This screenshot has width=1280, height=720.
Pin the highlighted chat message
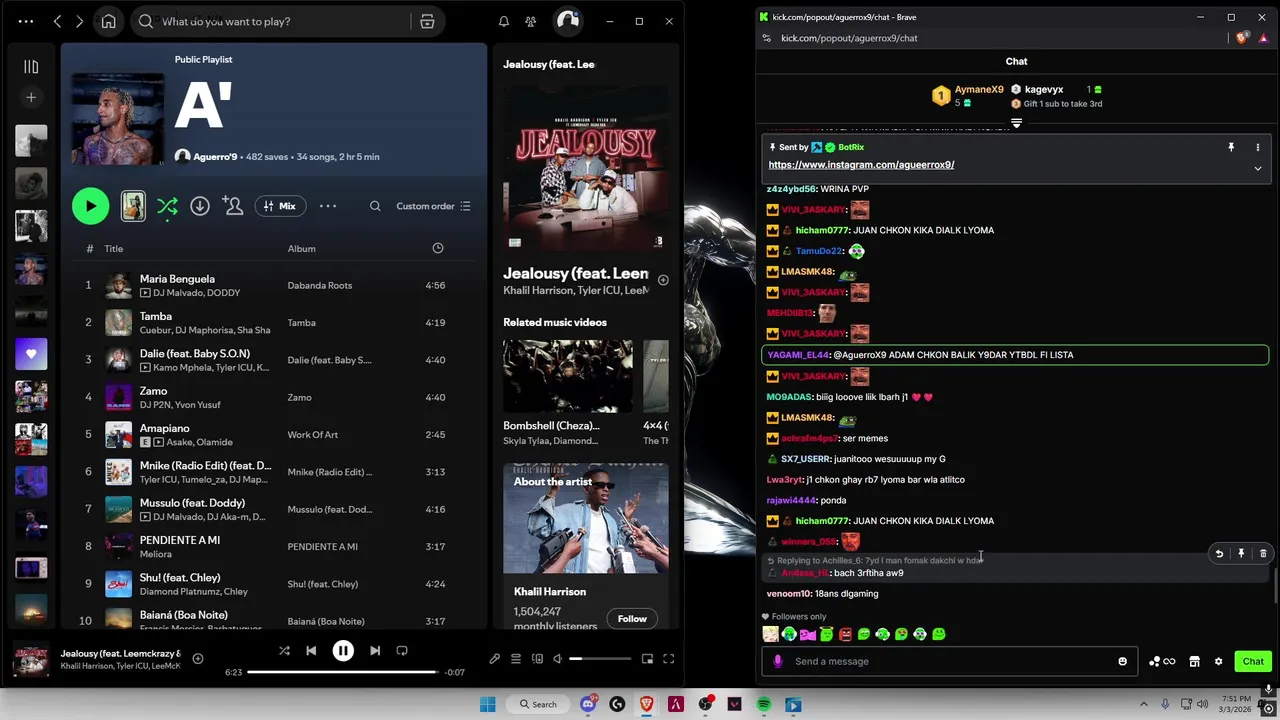[1241, 554]
